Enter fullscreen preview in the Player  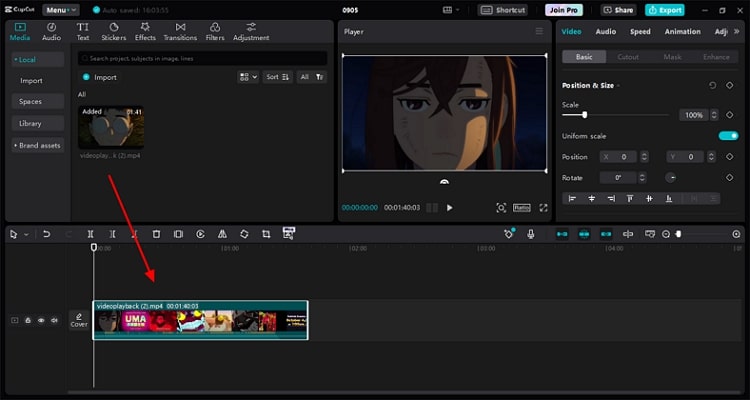click(544, 208)
